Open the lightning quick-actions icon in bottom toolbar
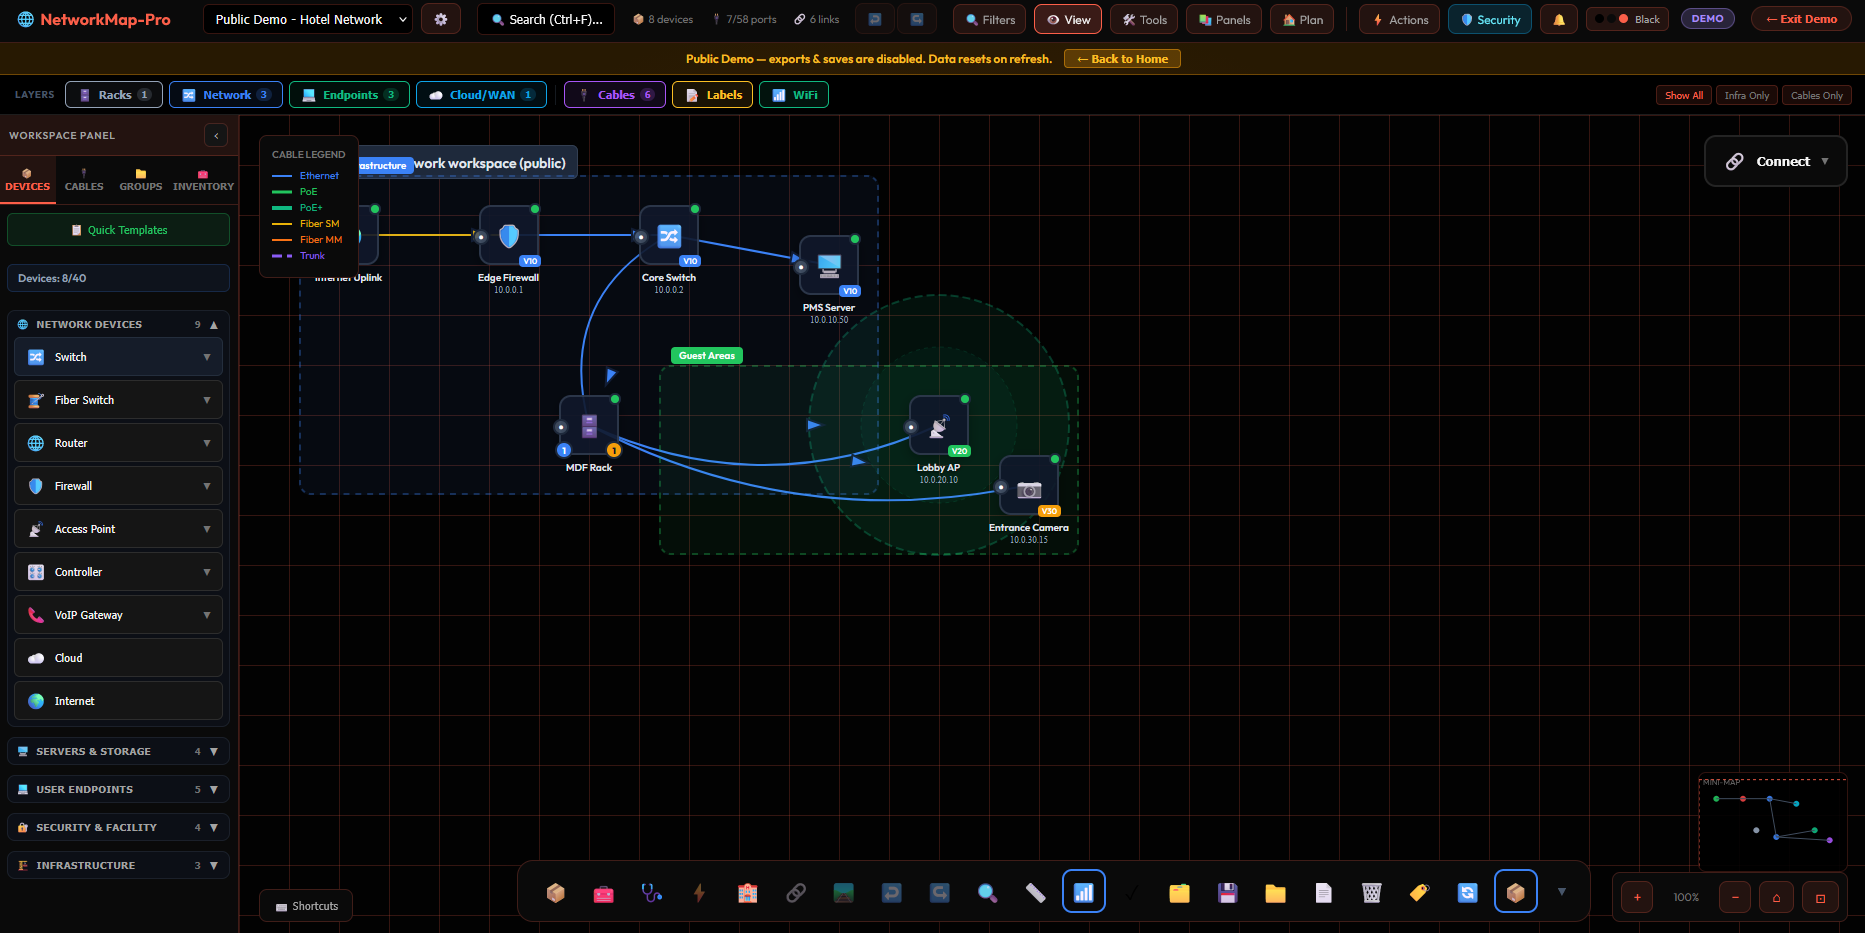The image size is (1865, 933). coord(700,891)
